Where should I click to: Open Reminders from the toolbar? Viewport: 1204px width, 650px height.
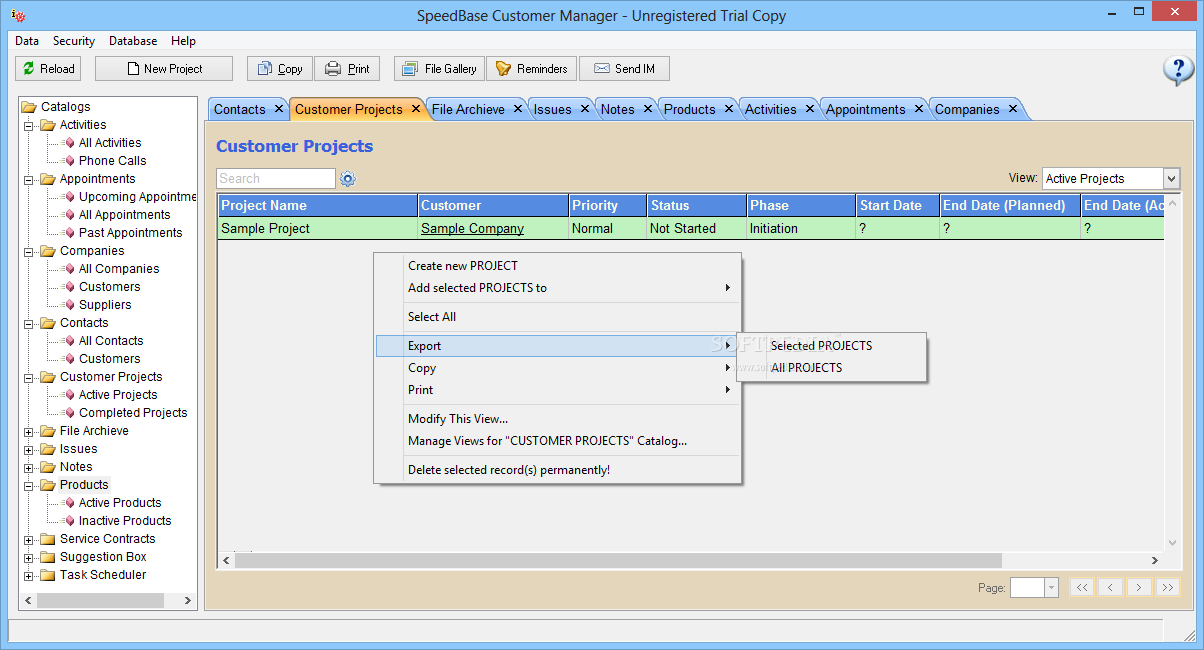tap(531, 69)
